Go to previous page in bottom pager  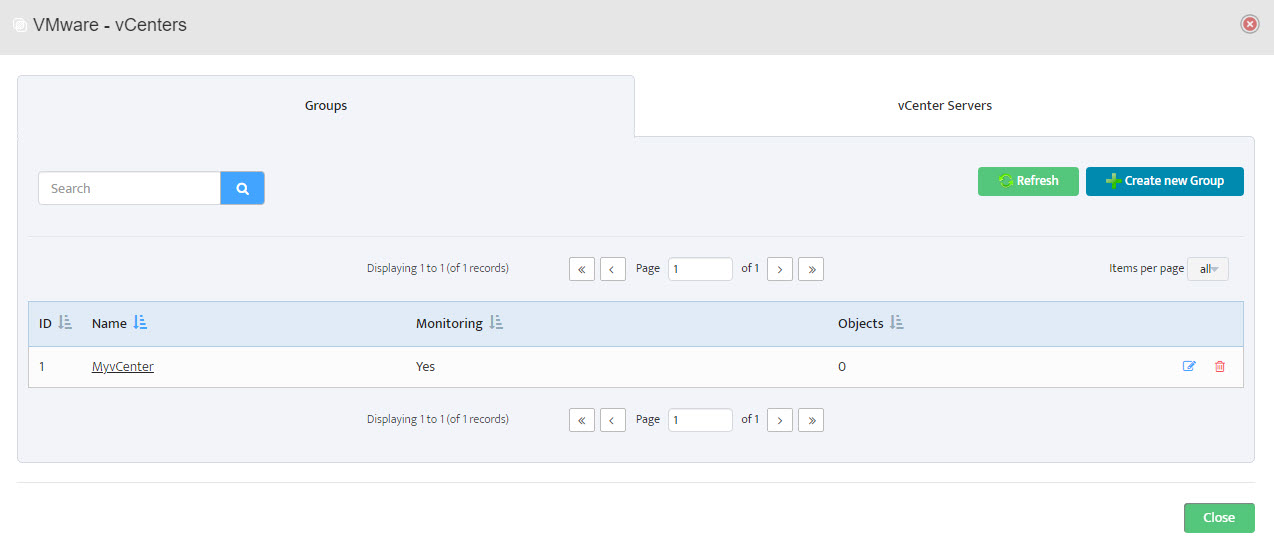click(613, 420)
